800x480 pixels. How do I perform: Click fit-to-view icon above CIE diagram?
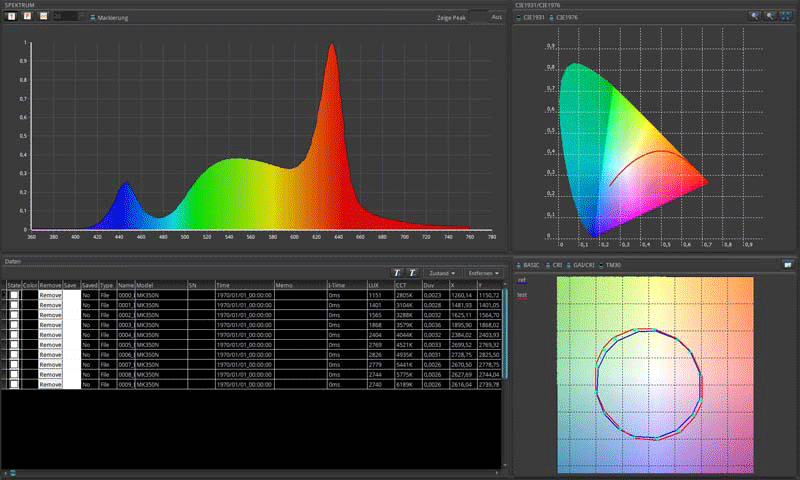788,17
